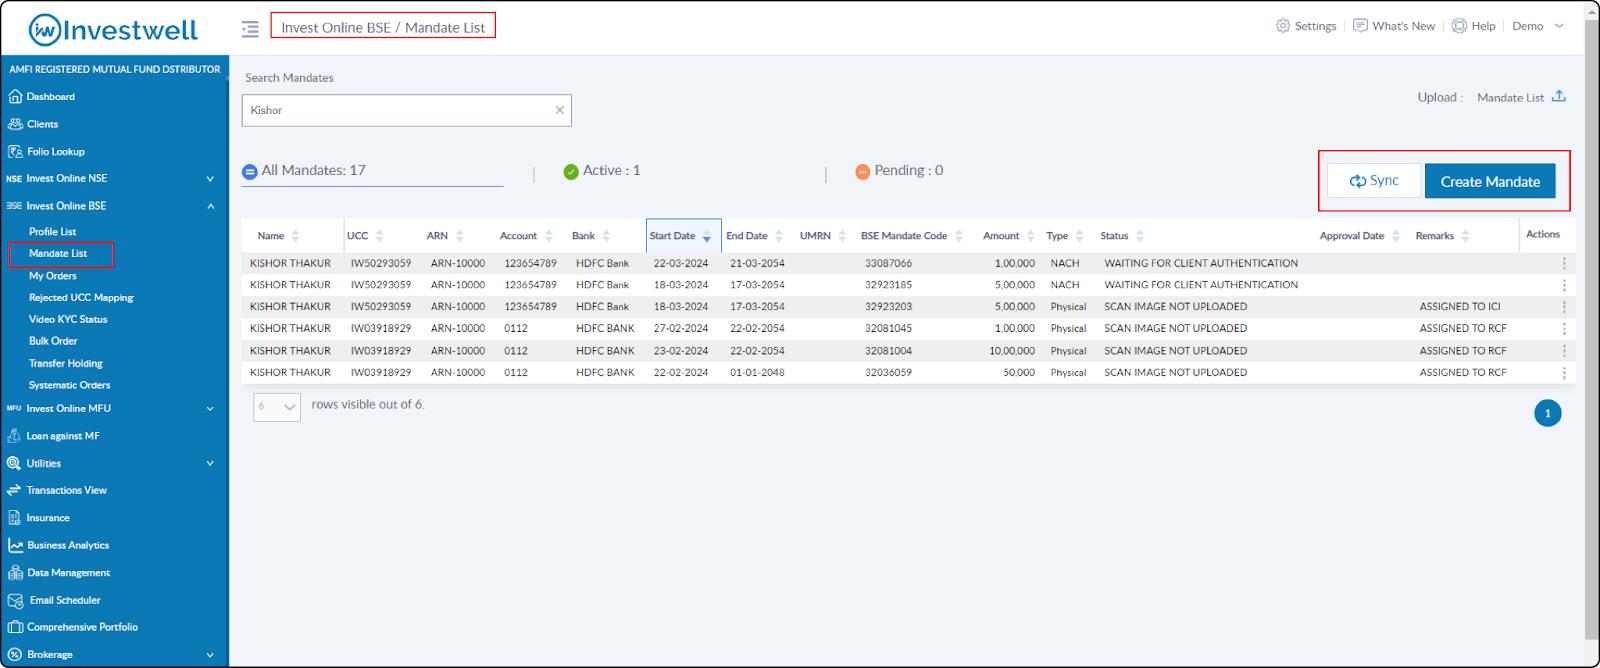Screen dimensions: 1600x668
Task: Expand the Invest Online MFU menu
Action: [210, 409]
